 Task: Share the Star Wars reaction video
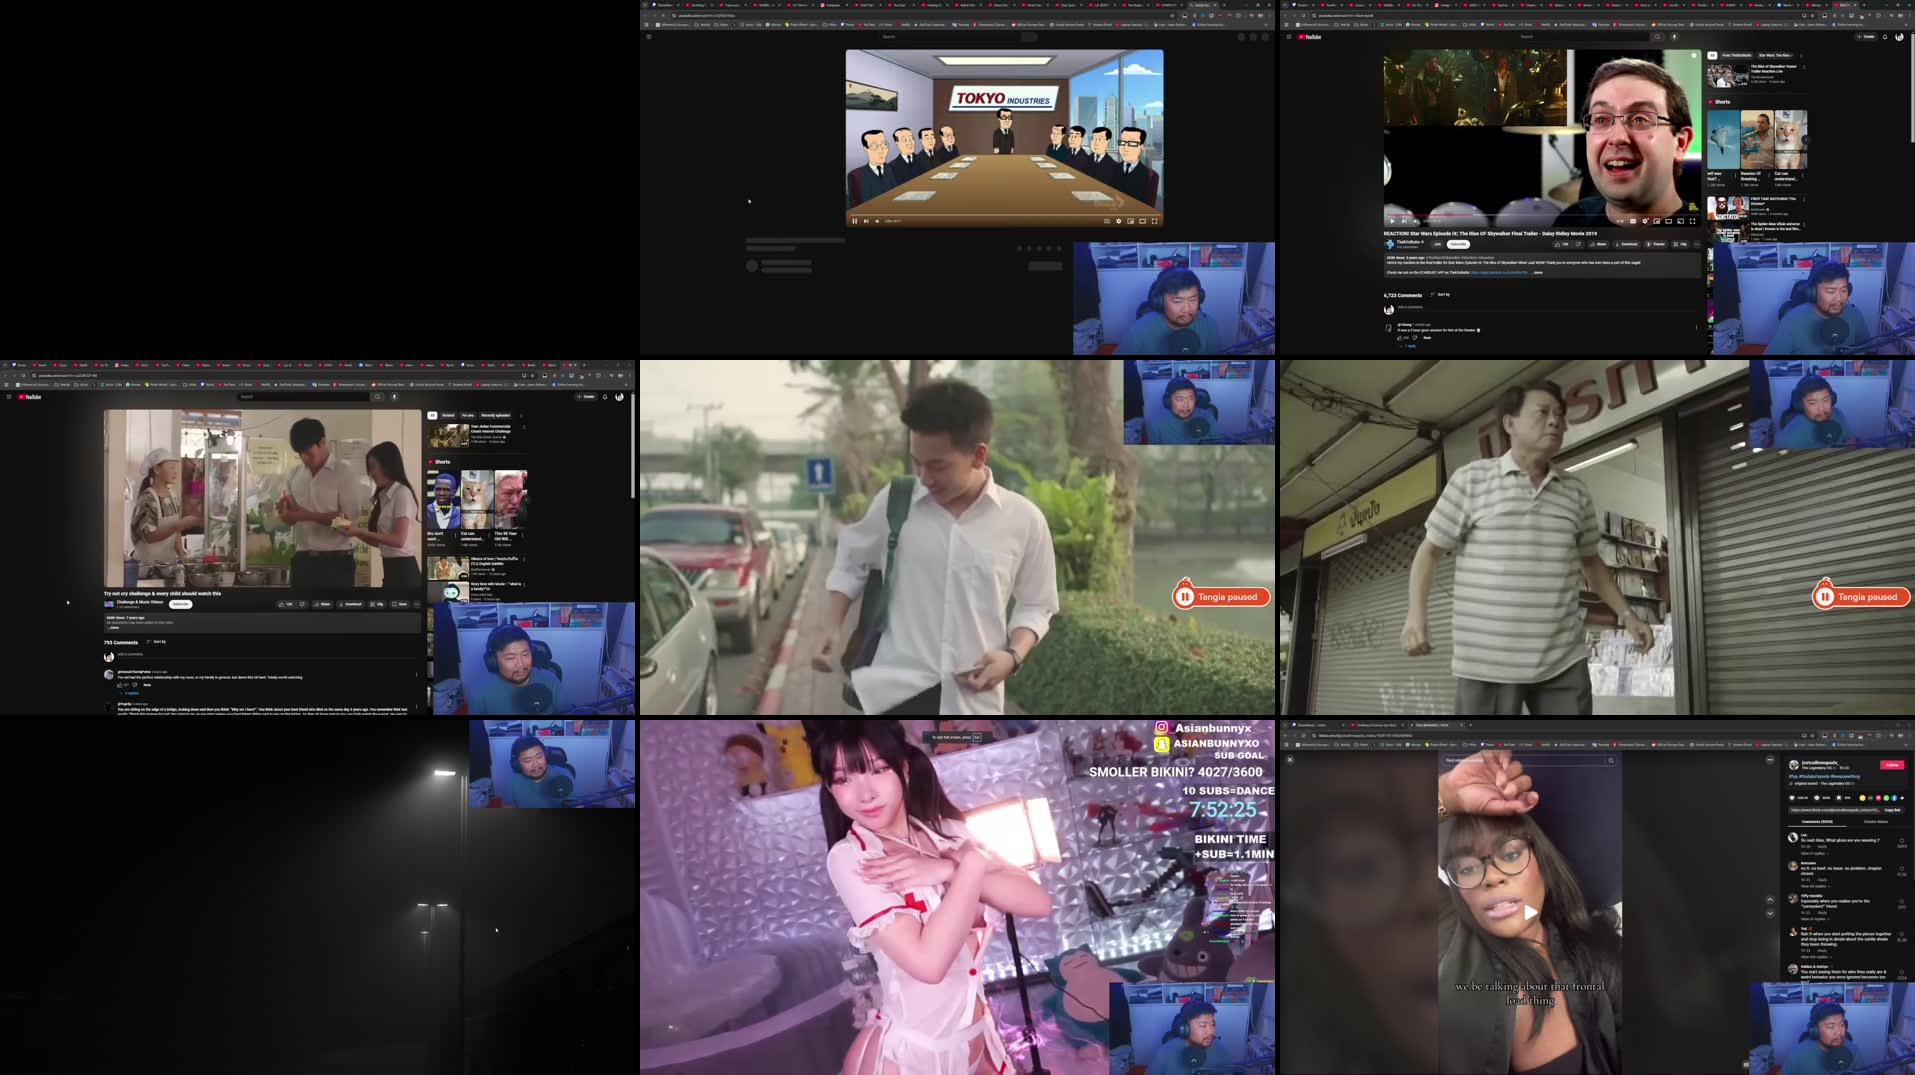pyautogui.click(x=1598, y=244)
